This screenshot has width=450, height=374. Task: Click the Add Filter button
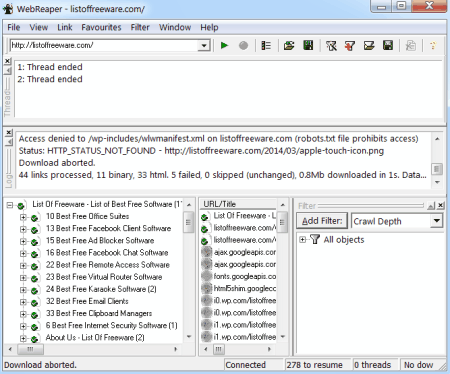(x=322, y=221)
